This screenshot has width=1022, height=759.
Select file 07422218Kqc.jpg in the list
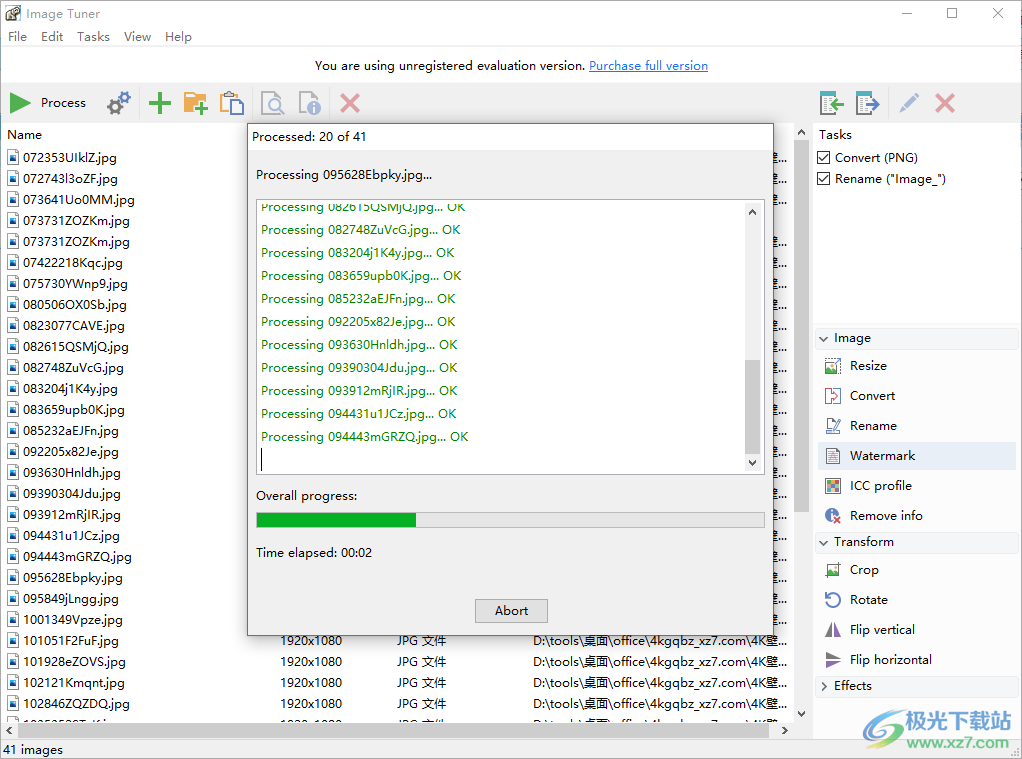72,263
